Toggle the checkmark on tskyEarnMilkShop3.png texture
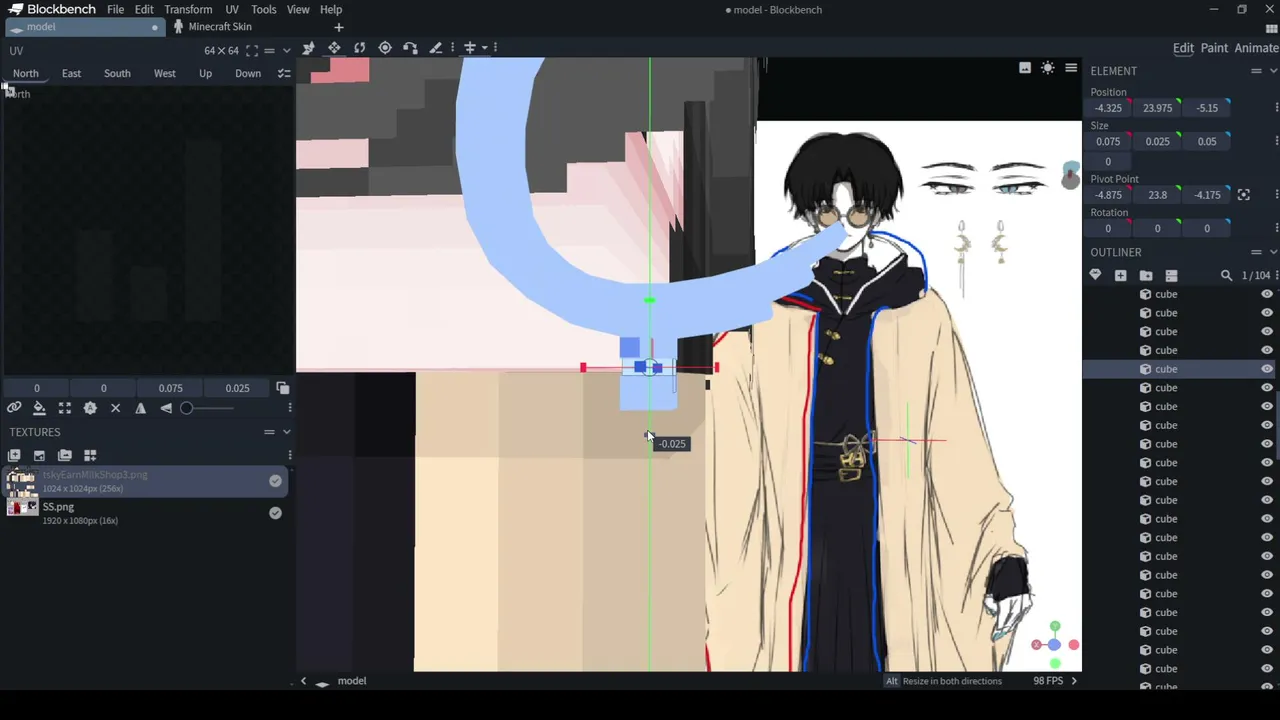Image resolution: width=1280 pixels, height=720 pixels. point(275,481)
